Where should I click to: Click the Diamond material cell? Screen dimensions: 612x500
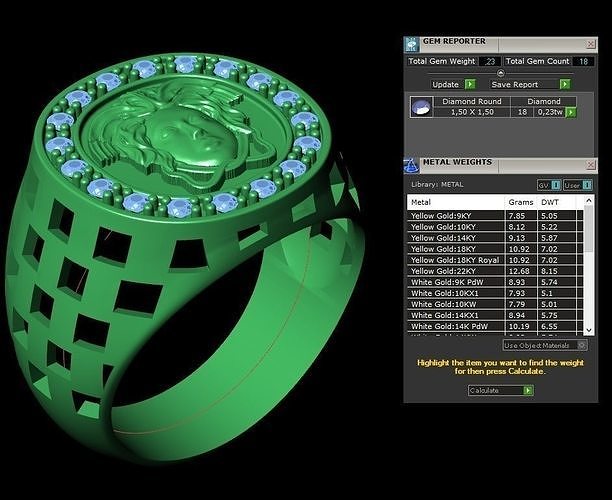point(544,101)
